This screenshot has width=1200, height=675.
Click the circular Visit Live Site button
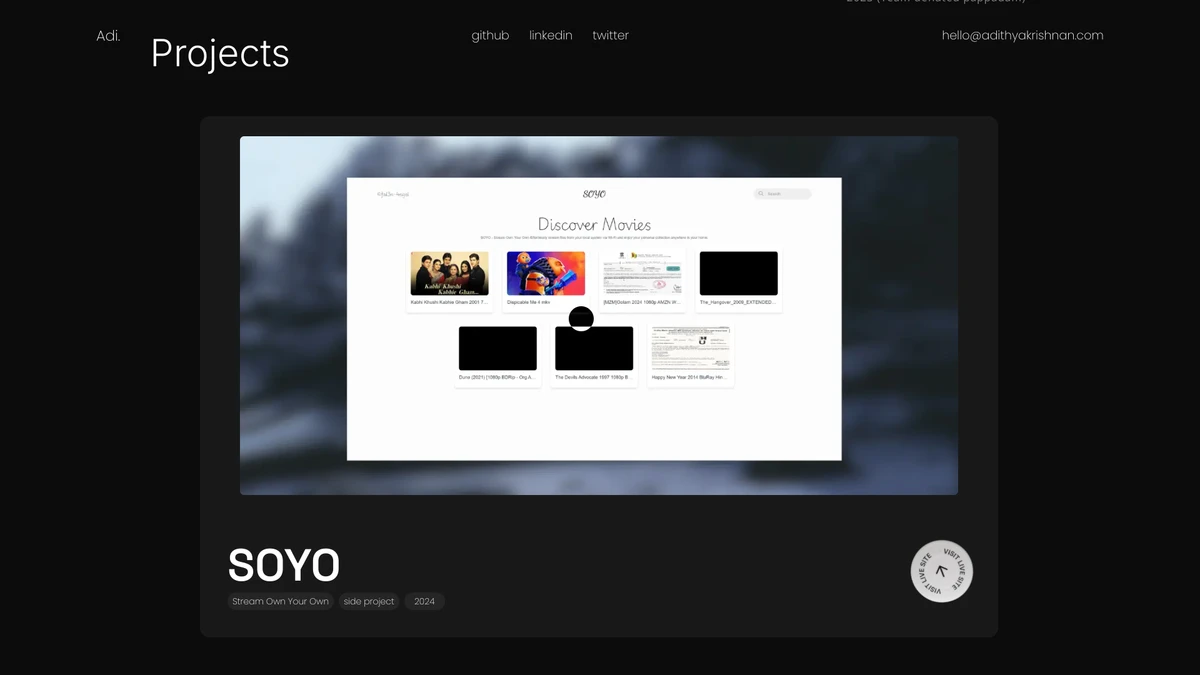tap(941, 572)
